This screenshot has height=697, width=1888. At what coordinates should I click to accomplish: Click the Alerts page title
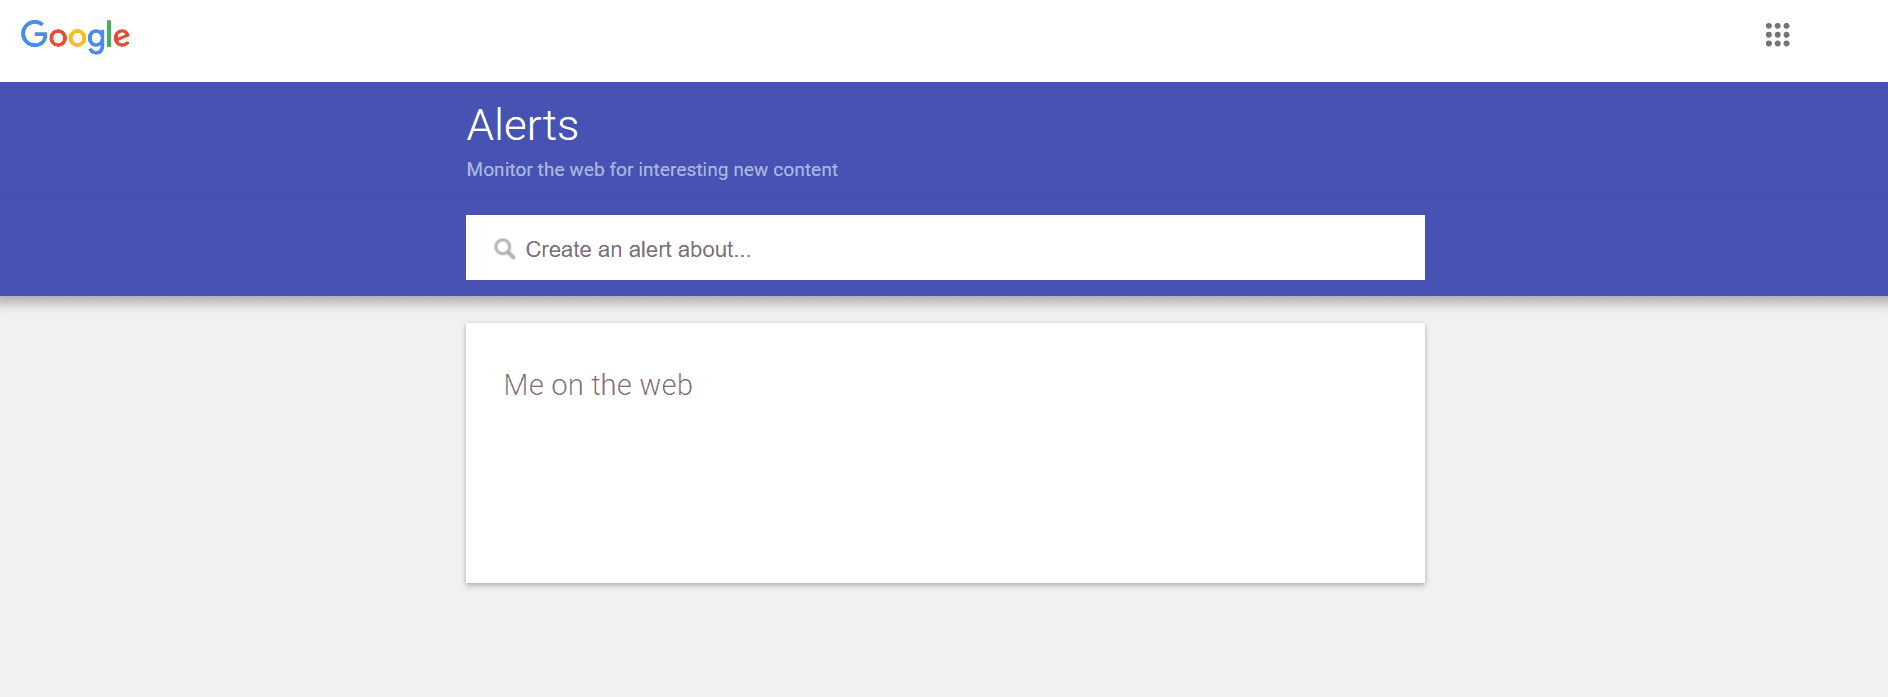point(521,124)
